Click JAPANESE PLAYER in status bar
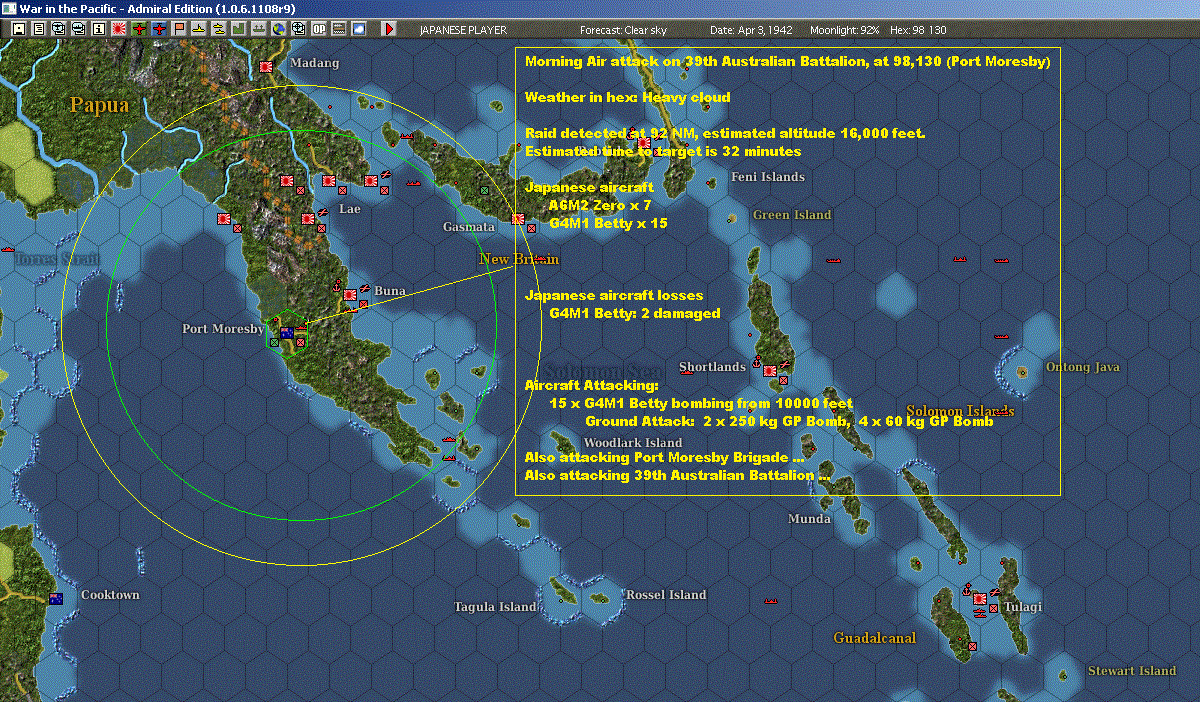Viewport: 1200px width, 702px height. click(x=463, y=30)
